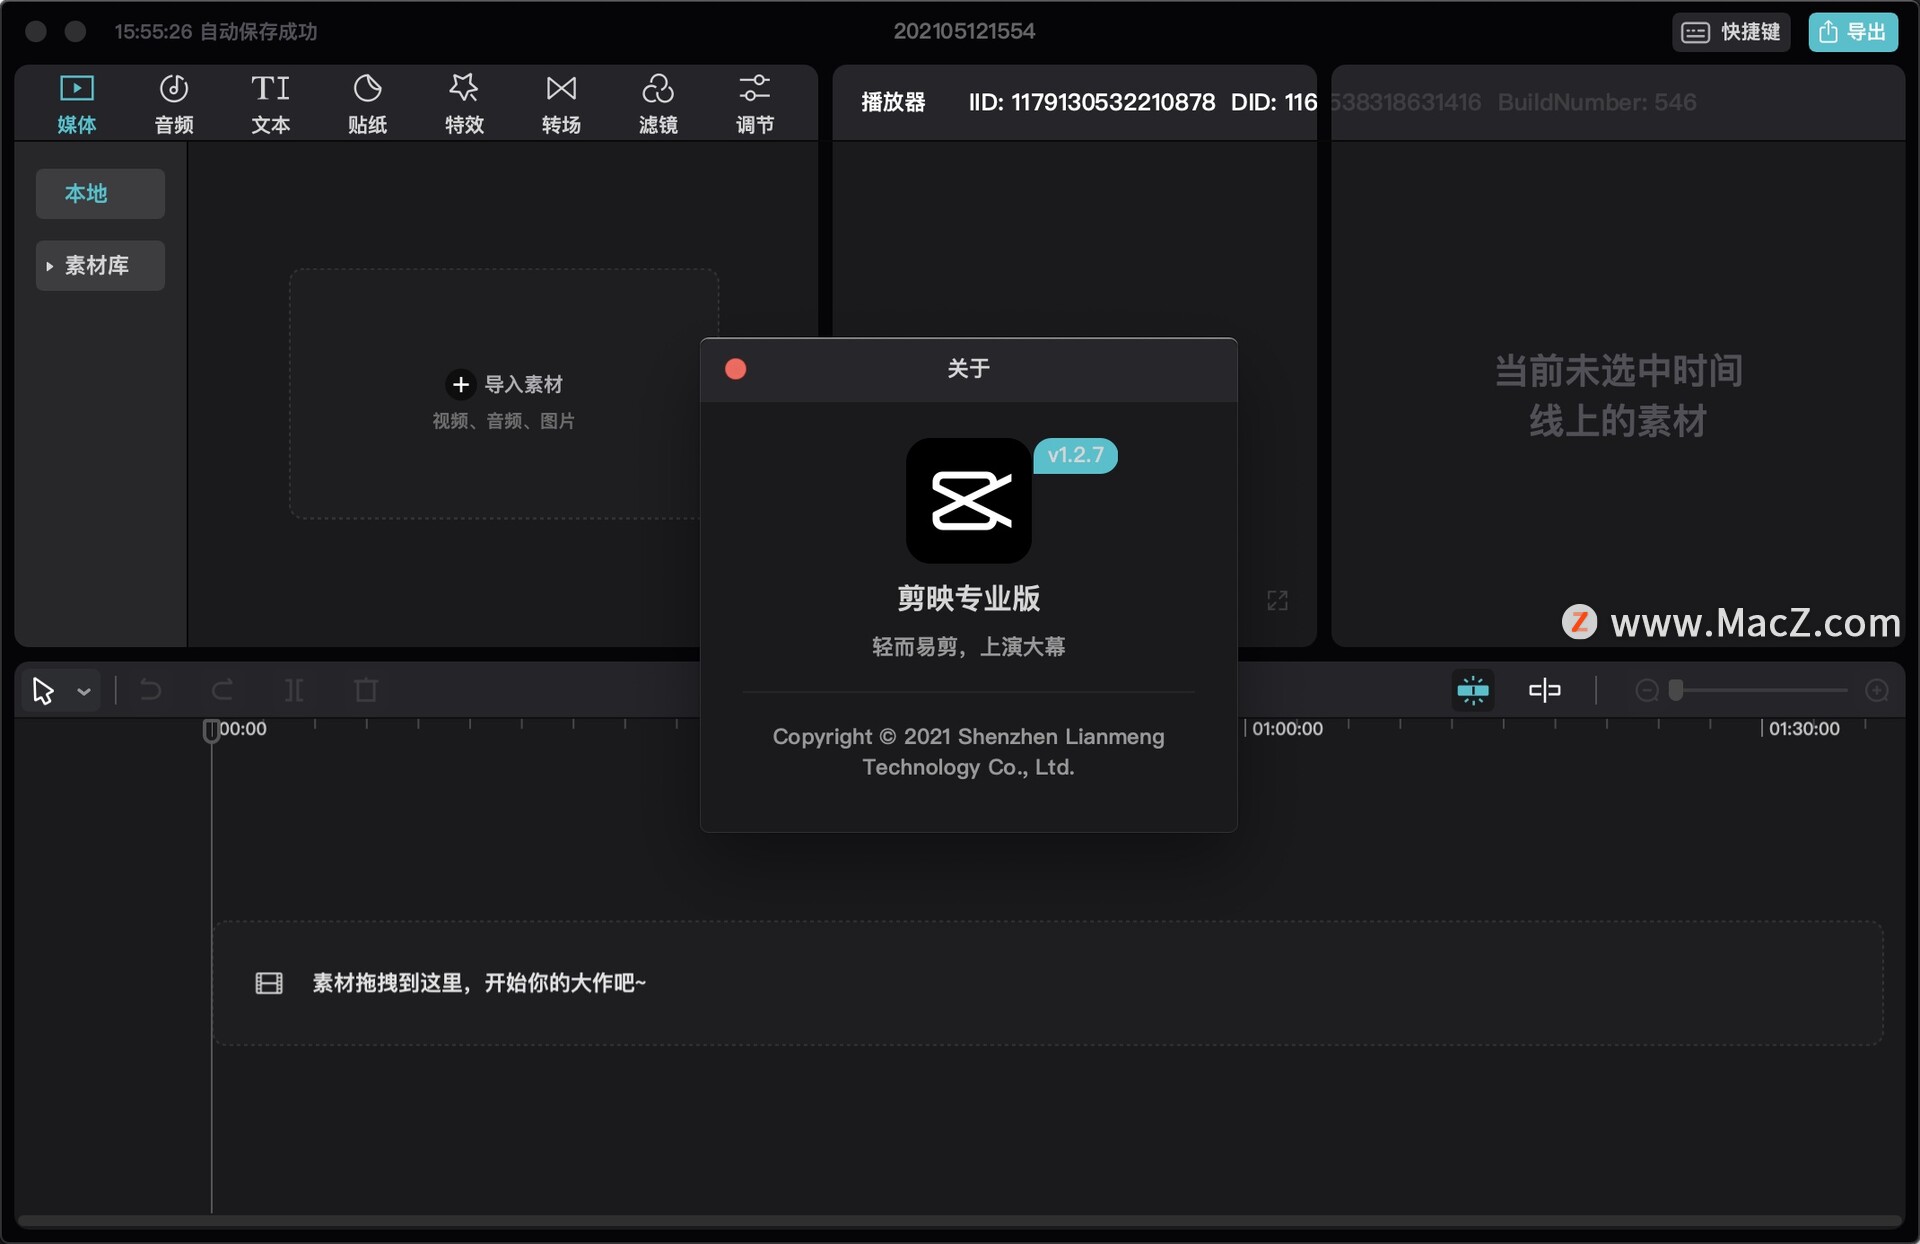Image resolution: width=1920 pixels, height=1244 pixels.
Task: Click the 01:30:00 timeline ruler mark
Action: pyautogui.click(x=1804, y=729)
